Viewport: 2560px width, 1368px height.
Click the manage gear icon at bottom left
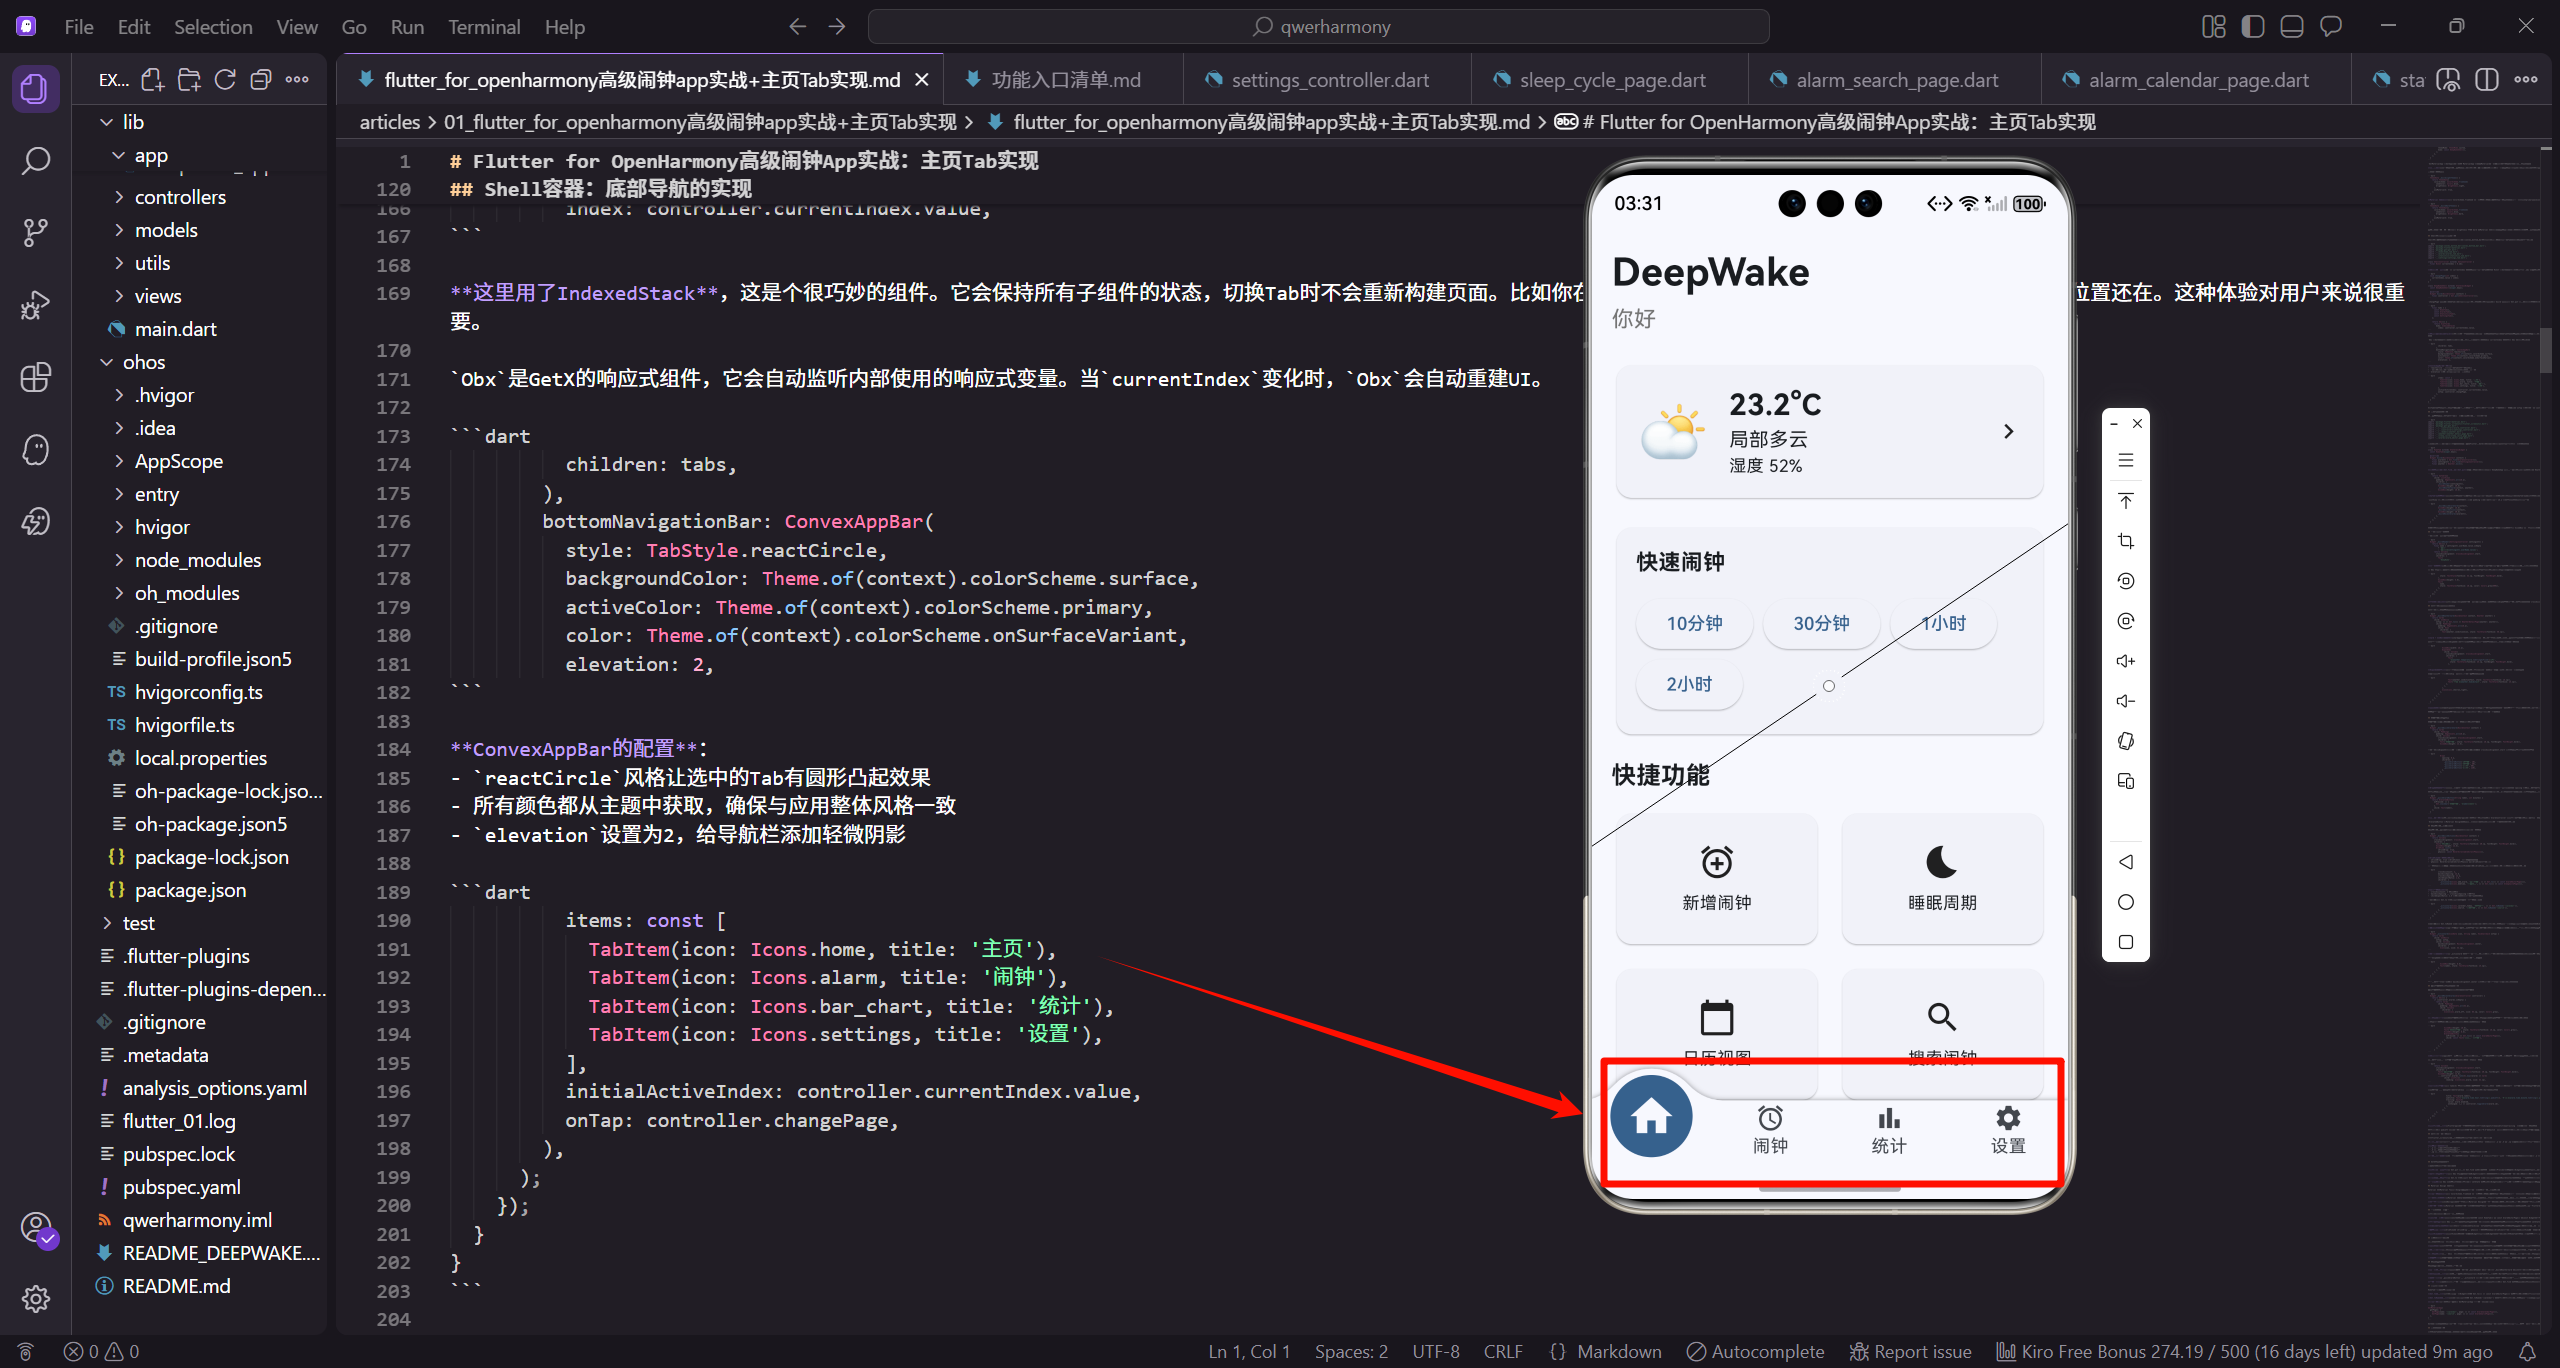click(36, 1298)
